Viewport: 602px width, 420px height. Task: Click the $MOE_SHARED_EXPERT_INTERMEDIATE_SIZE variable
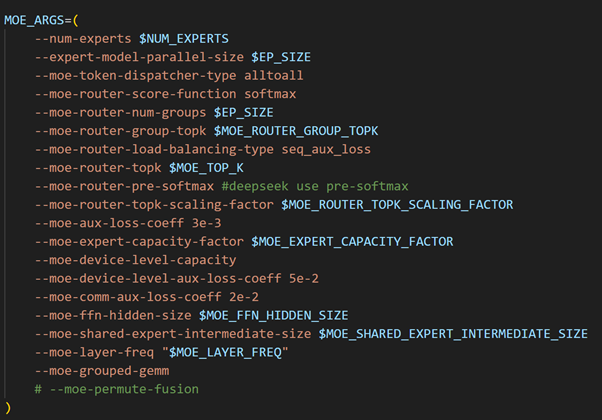tap(453, 334)
